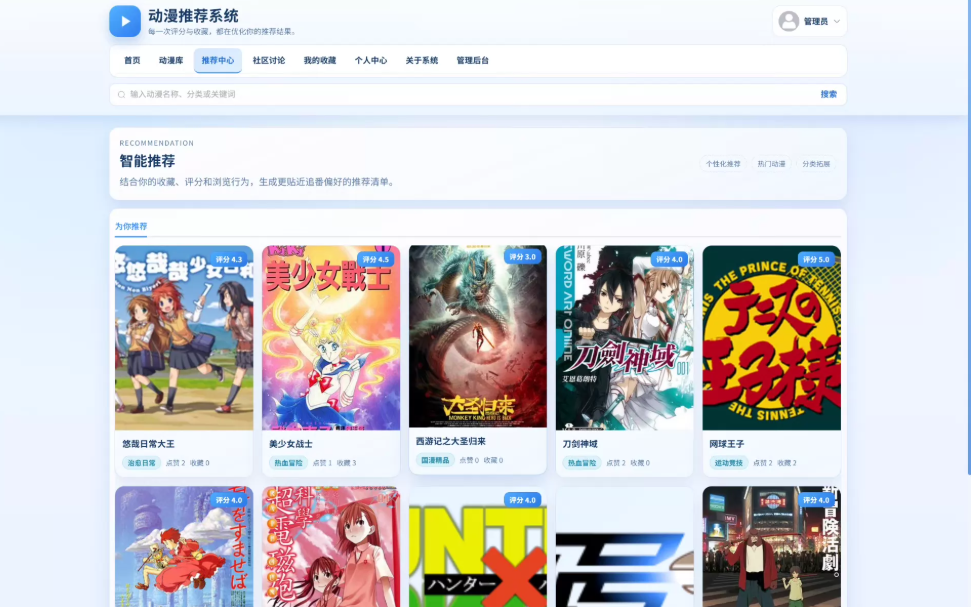Click the 美少女战士 title text

coord(291,444)
